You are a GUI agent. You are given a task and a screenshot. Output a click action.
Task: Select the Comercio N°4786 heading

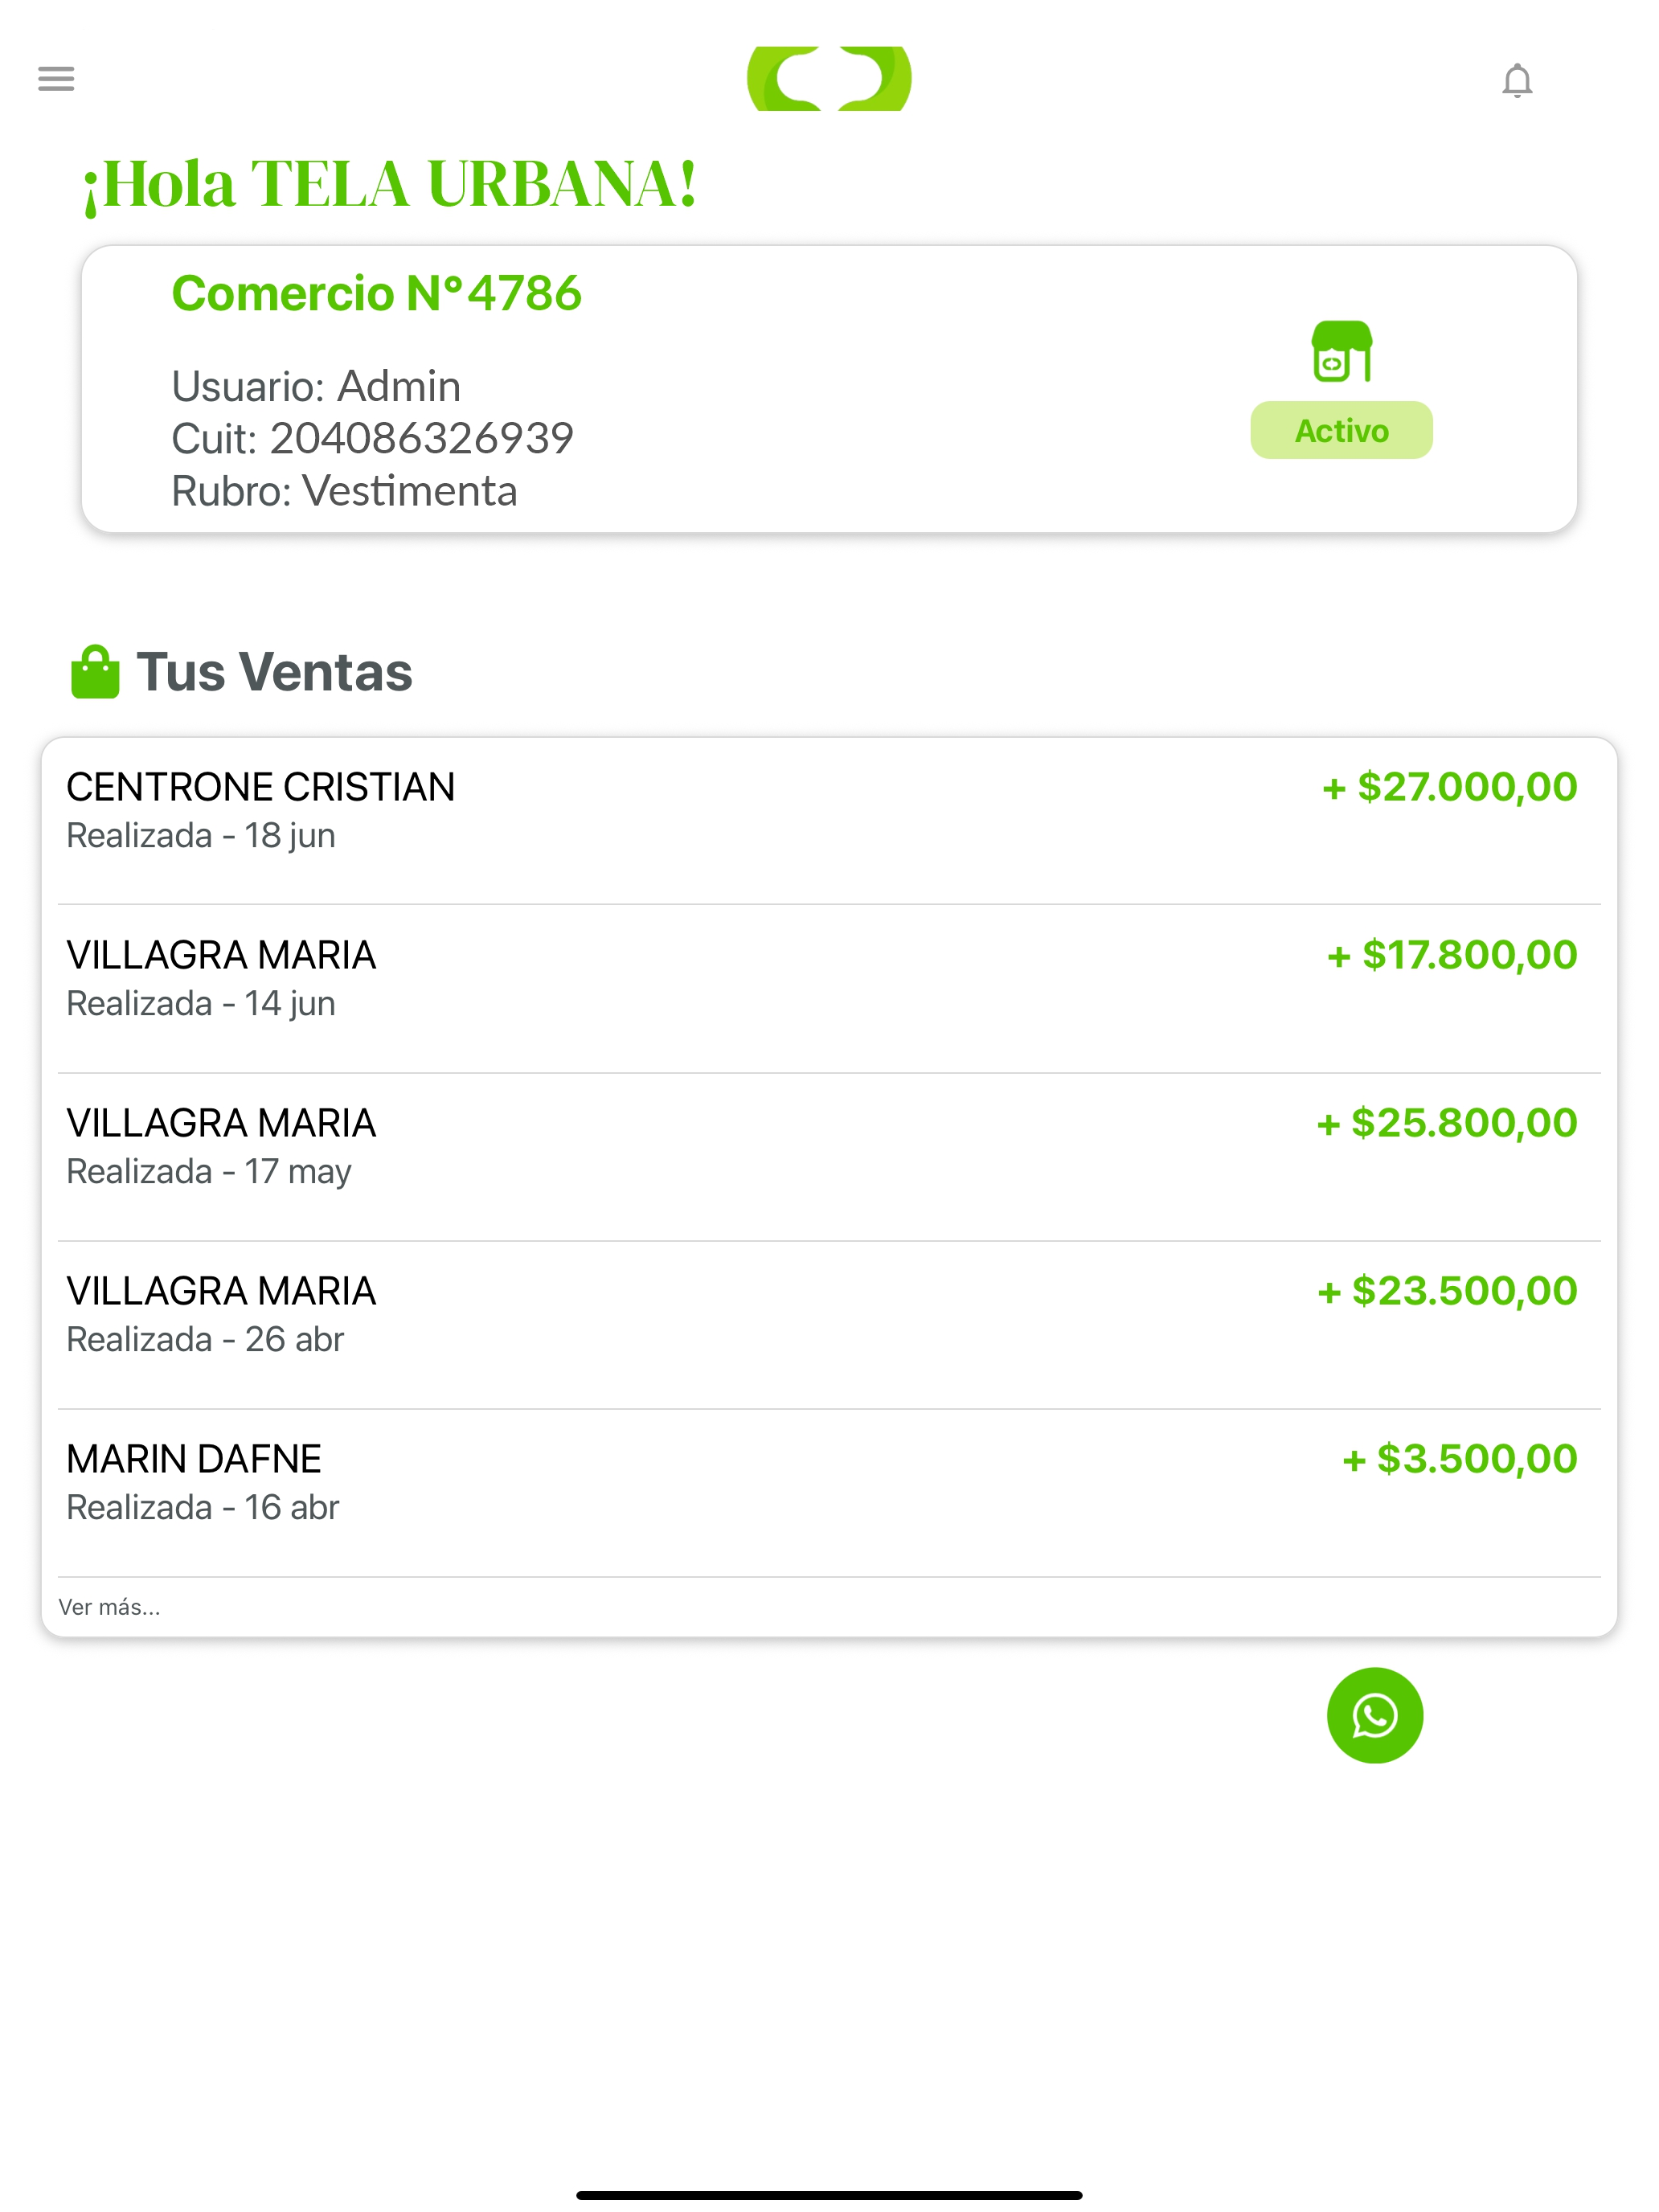(x=376, y=293)
